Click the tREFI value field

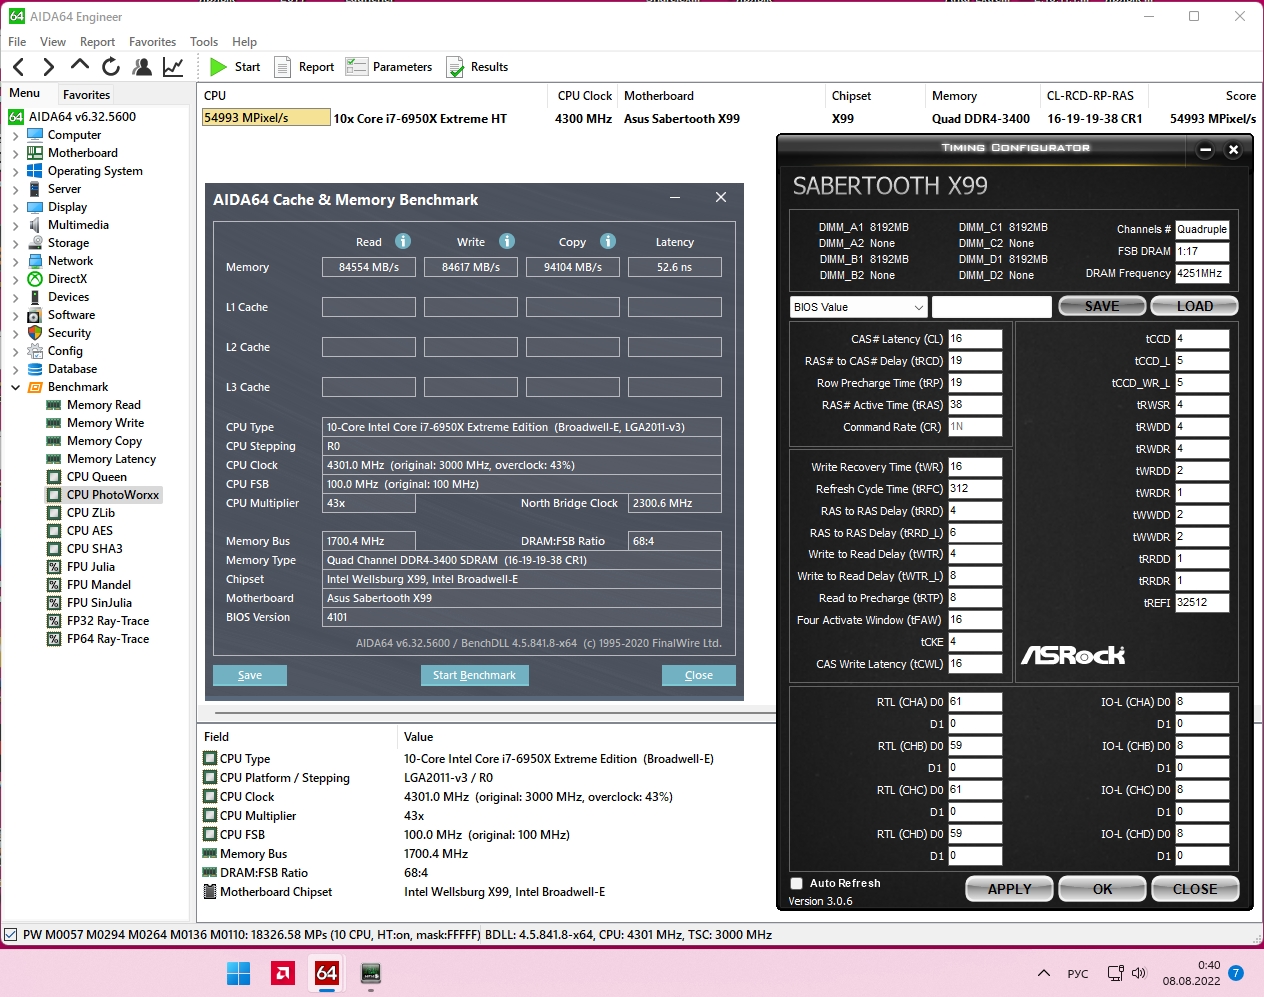(x=1202, y=603)
